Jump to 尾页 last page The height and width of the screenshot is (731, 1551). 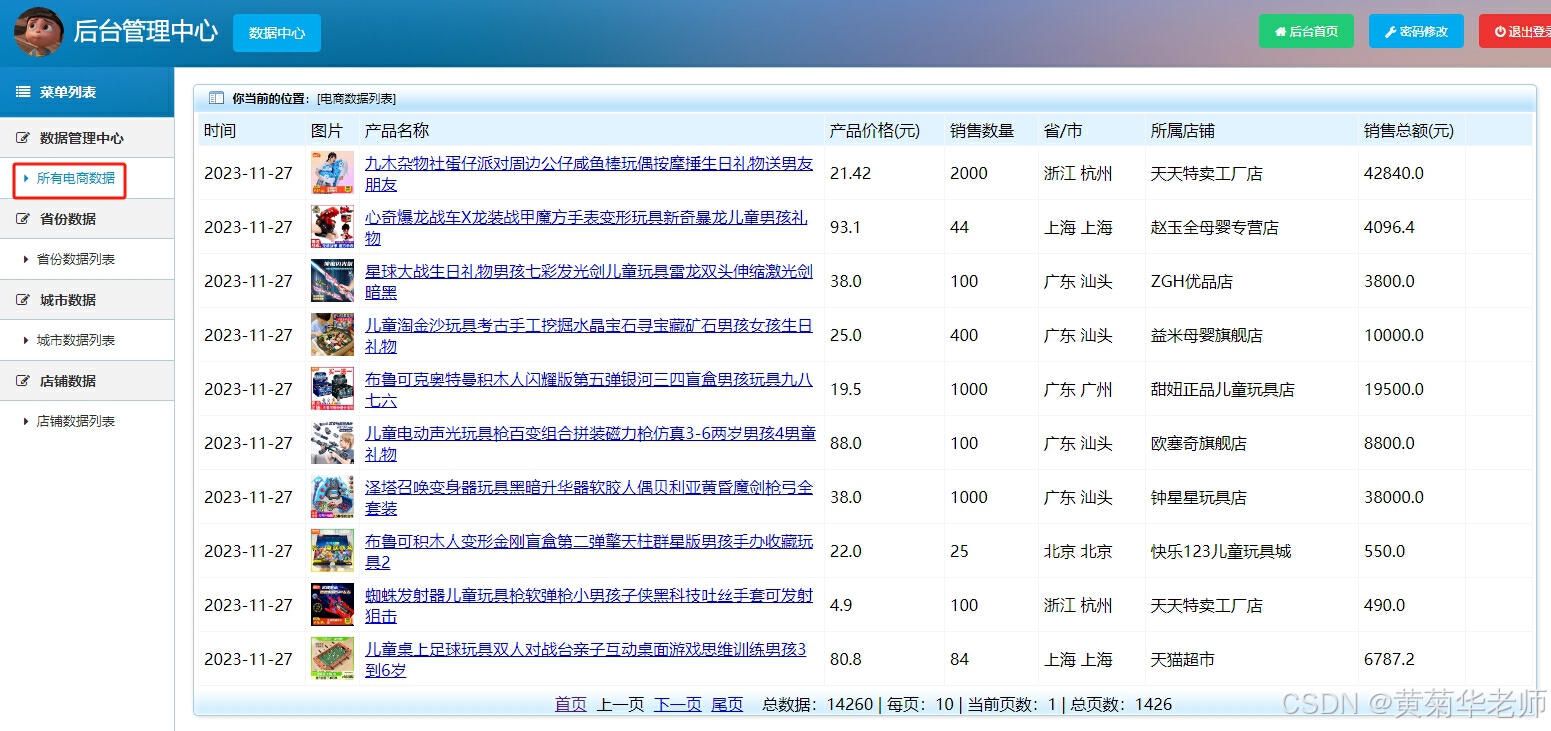pyautogui.click(x=727, y=704)
